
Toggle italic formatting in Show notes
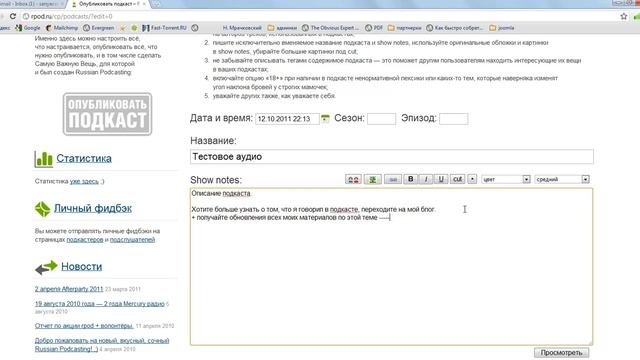click(426, 179)
